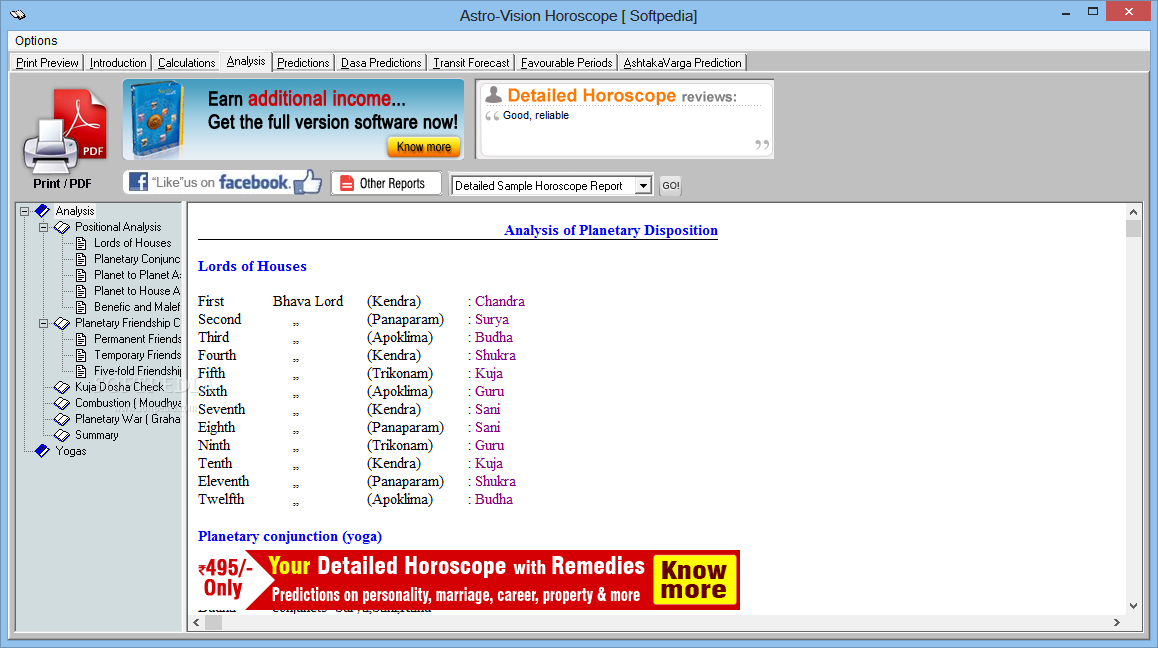Open the Options menu
The image size is (1158, 648).
click(x=35, y=41)
